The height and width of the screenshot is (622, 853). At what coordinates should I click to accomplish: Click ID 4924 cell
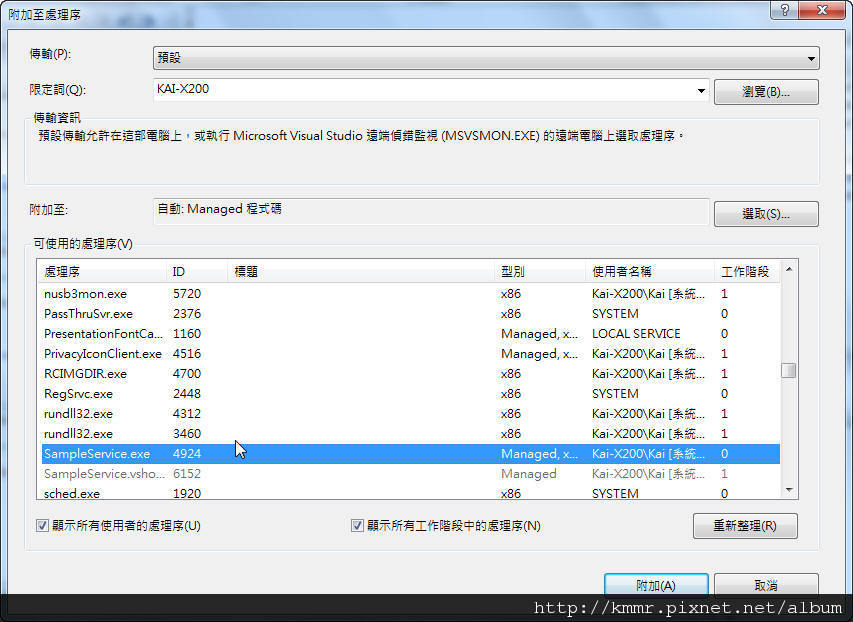187,454
